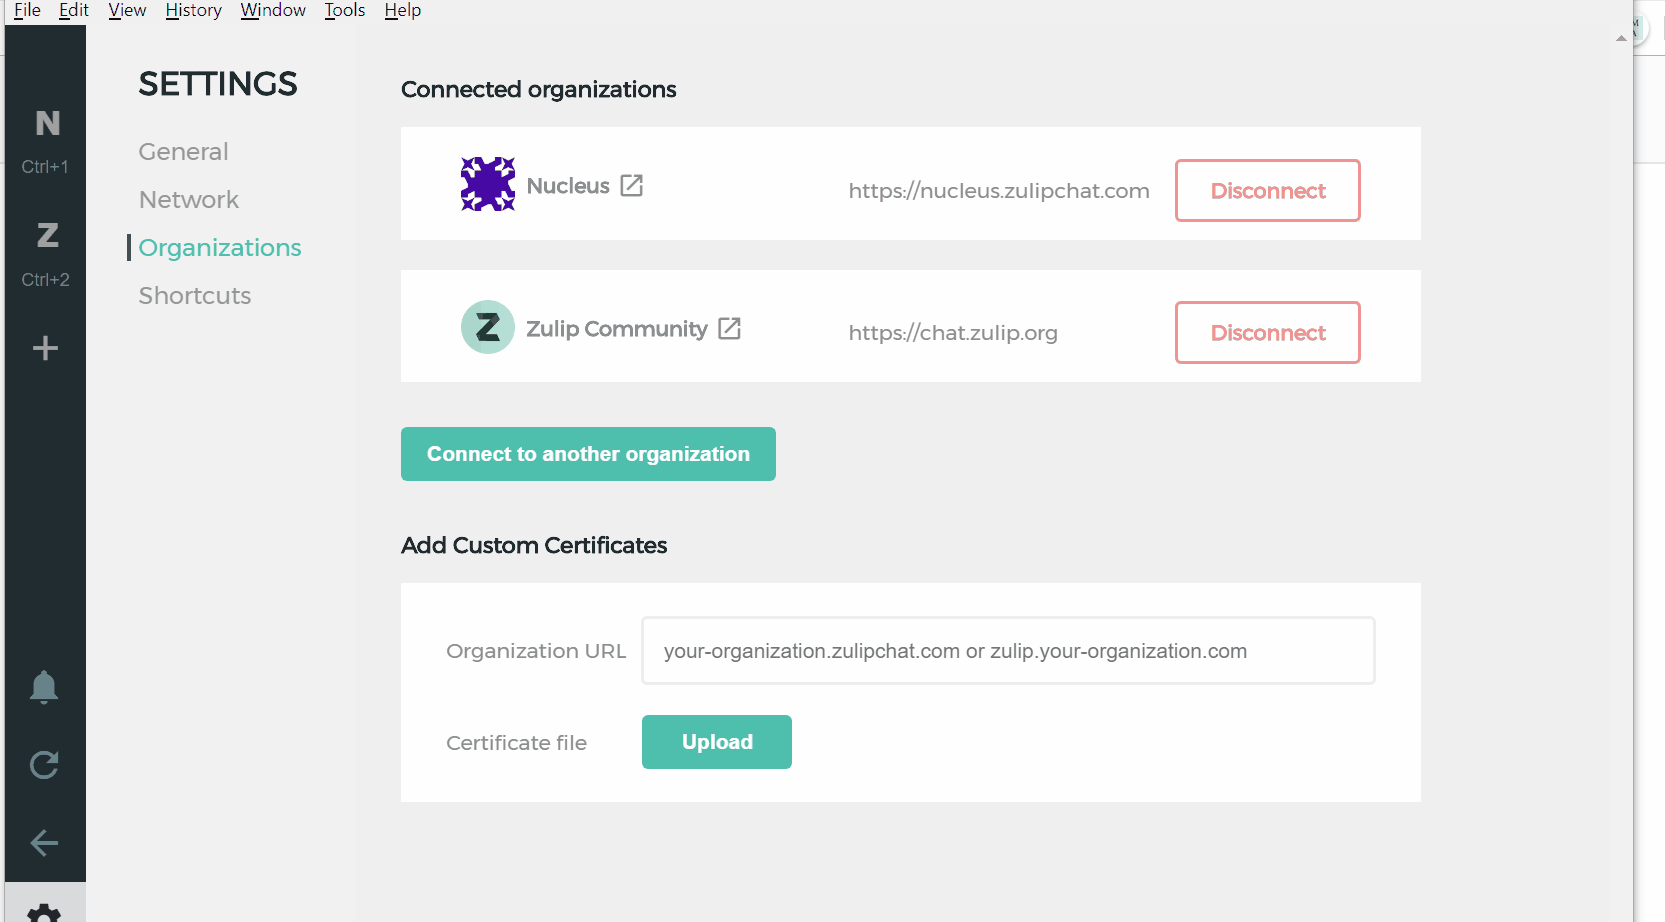Image resolution: width=1665 pixels, height=922 pixels.
Task: Open the Network settings section
Action: tap(189, 200)
